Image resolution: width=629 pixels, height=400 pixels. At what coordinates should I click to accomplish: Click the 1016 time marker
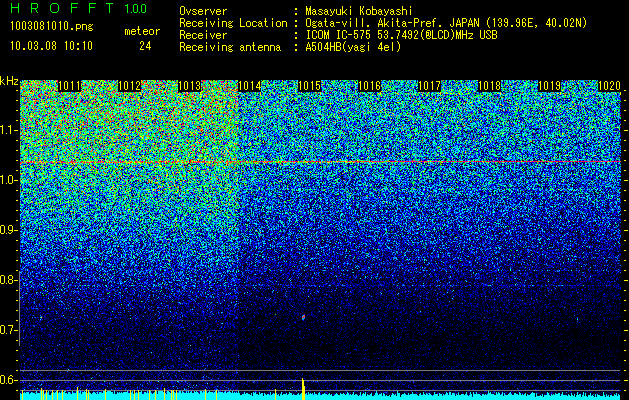[x=369, y=86]
